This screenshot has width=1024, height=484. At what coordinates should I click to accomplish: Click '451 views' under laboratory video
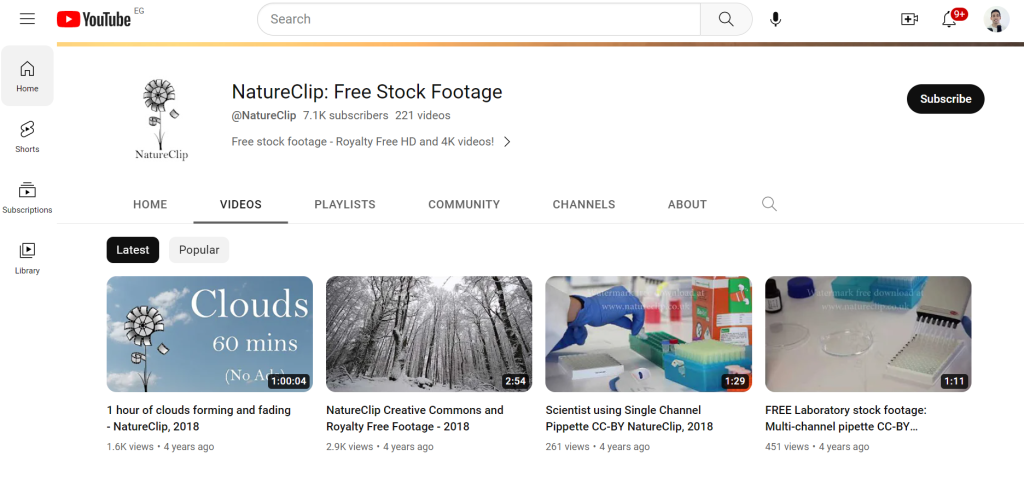pos(787,447)
